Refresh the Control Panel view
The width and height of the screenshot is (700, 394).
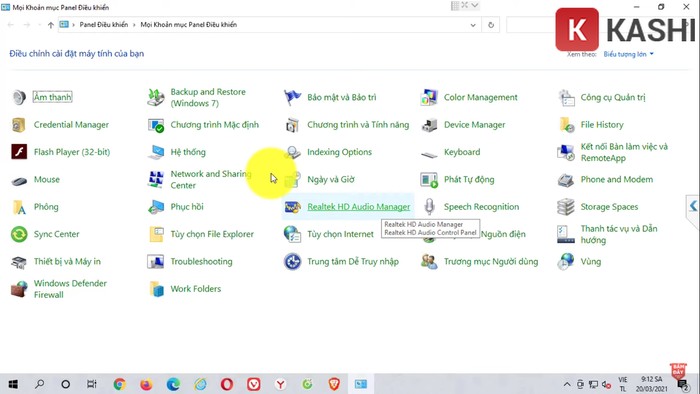pyautogui.click(x=491, y=25)
